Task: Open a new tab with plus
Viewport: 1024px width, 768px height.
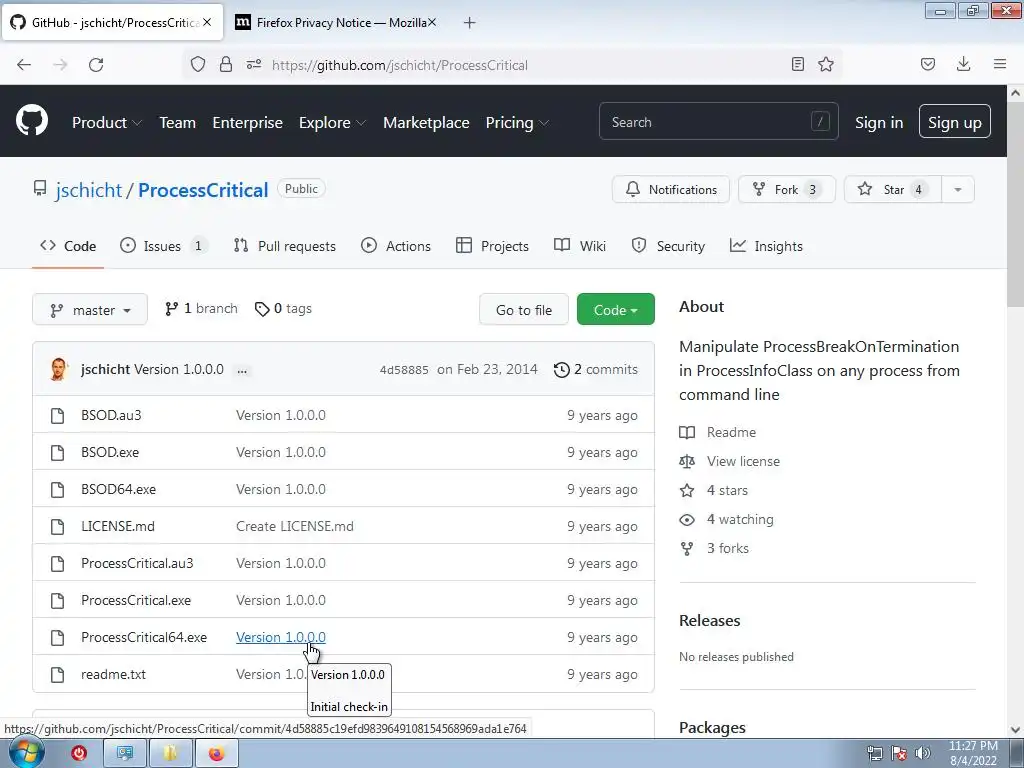Action: tap(470, 23)
